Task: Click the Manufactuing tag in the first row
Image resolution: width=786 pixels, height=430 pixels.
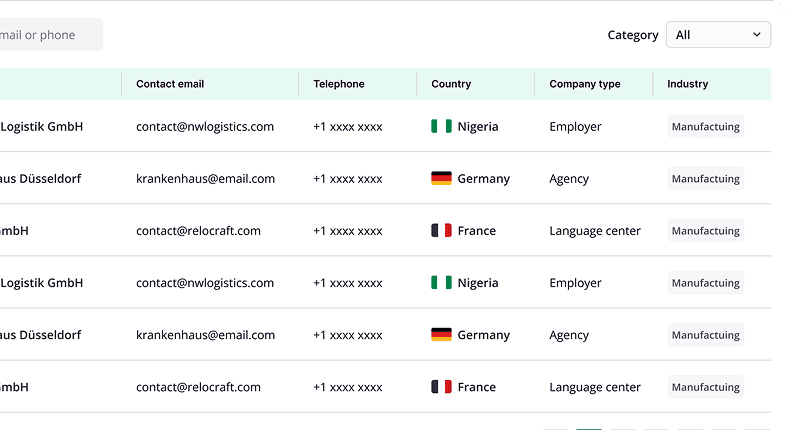Action: 706,127
